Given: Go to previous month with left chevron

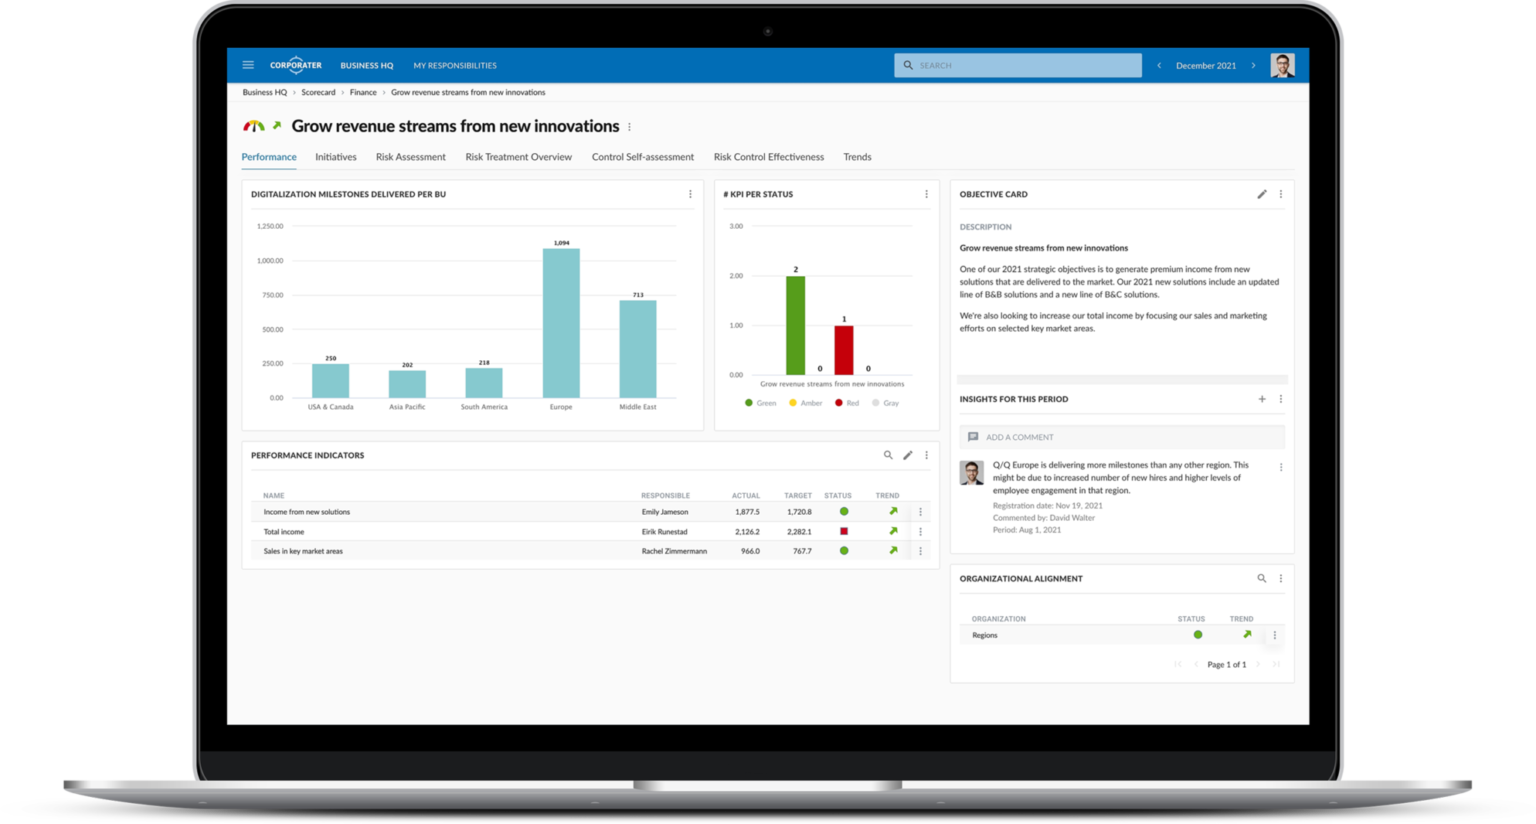Looking at the screenshot, I should (x=1158, y=65).
